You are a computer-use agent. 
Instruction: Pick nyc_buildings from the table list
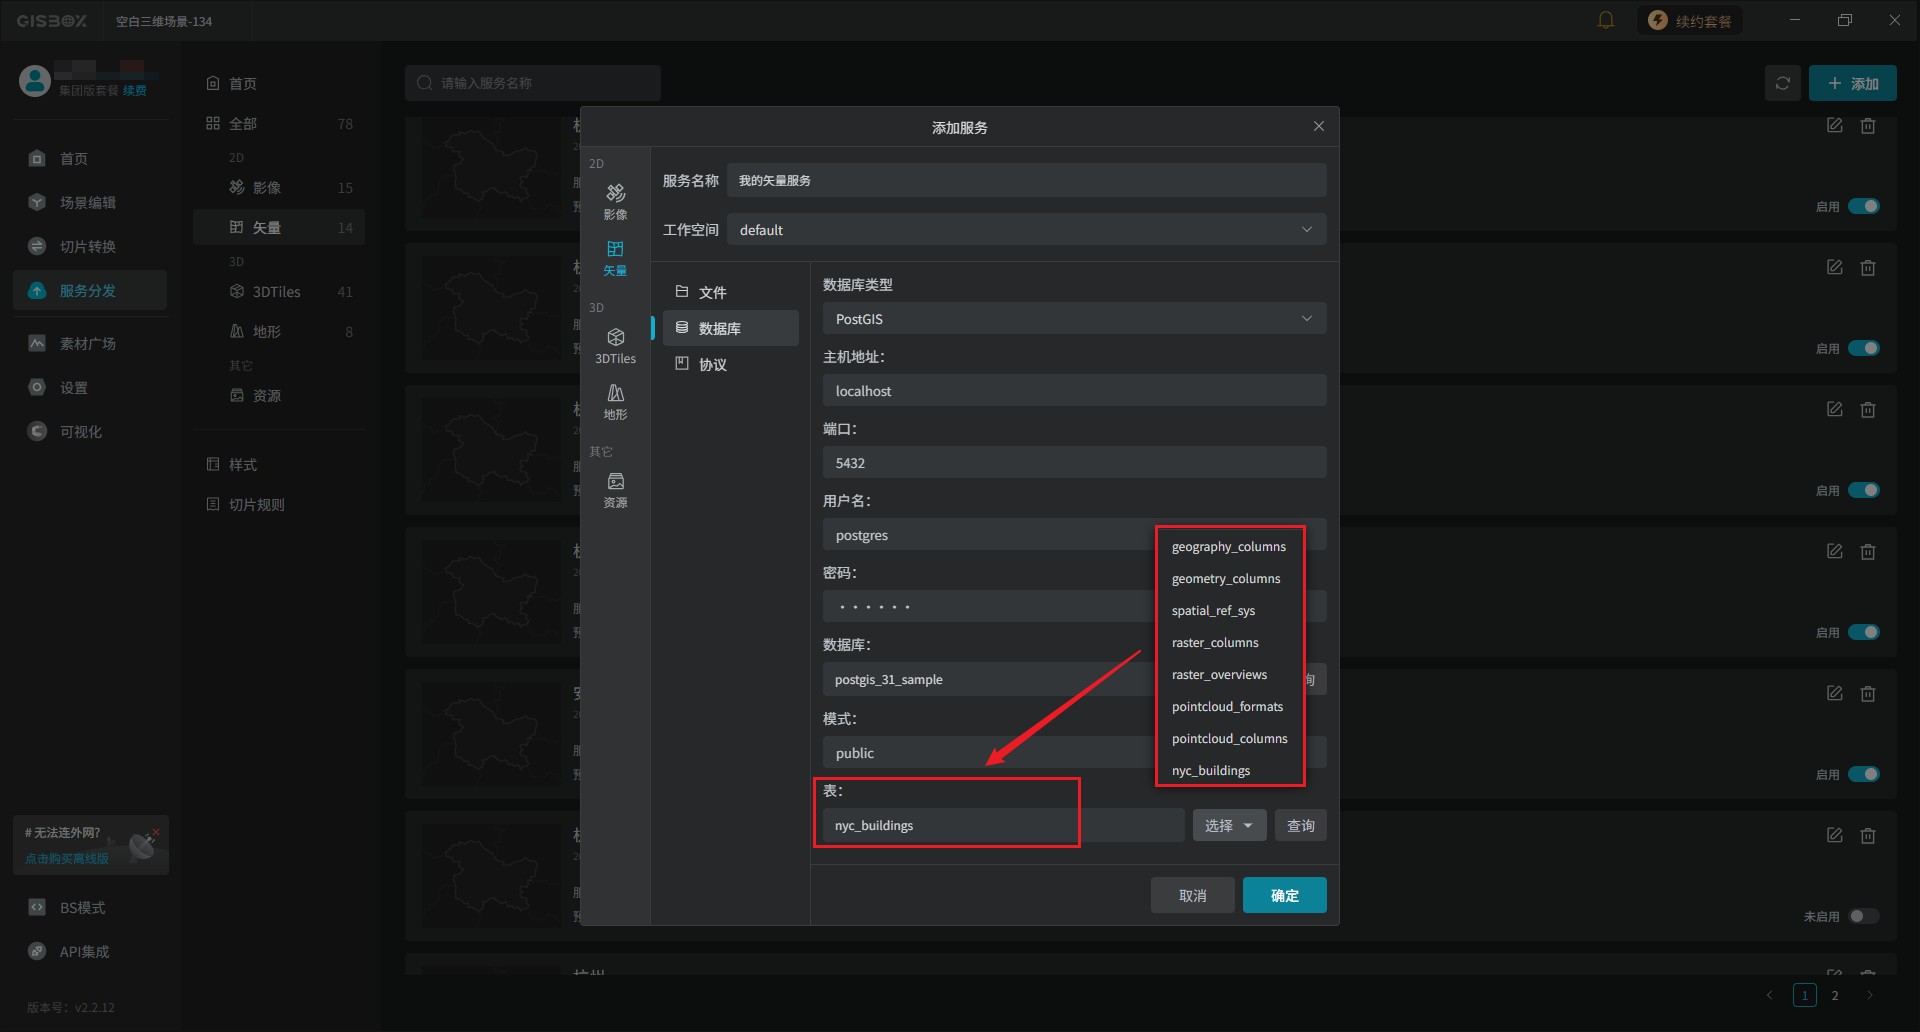[1211, 770]
